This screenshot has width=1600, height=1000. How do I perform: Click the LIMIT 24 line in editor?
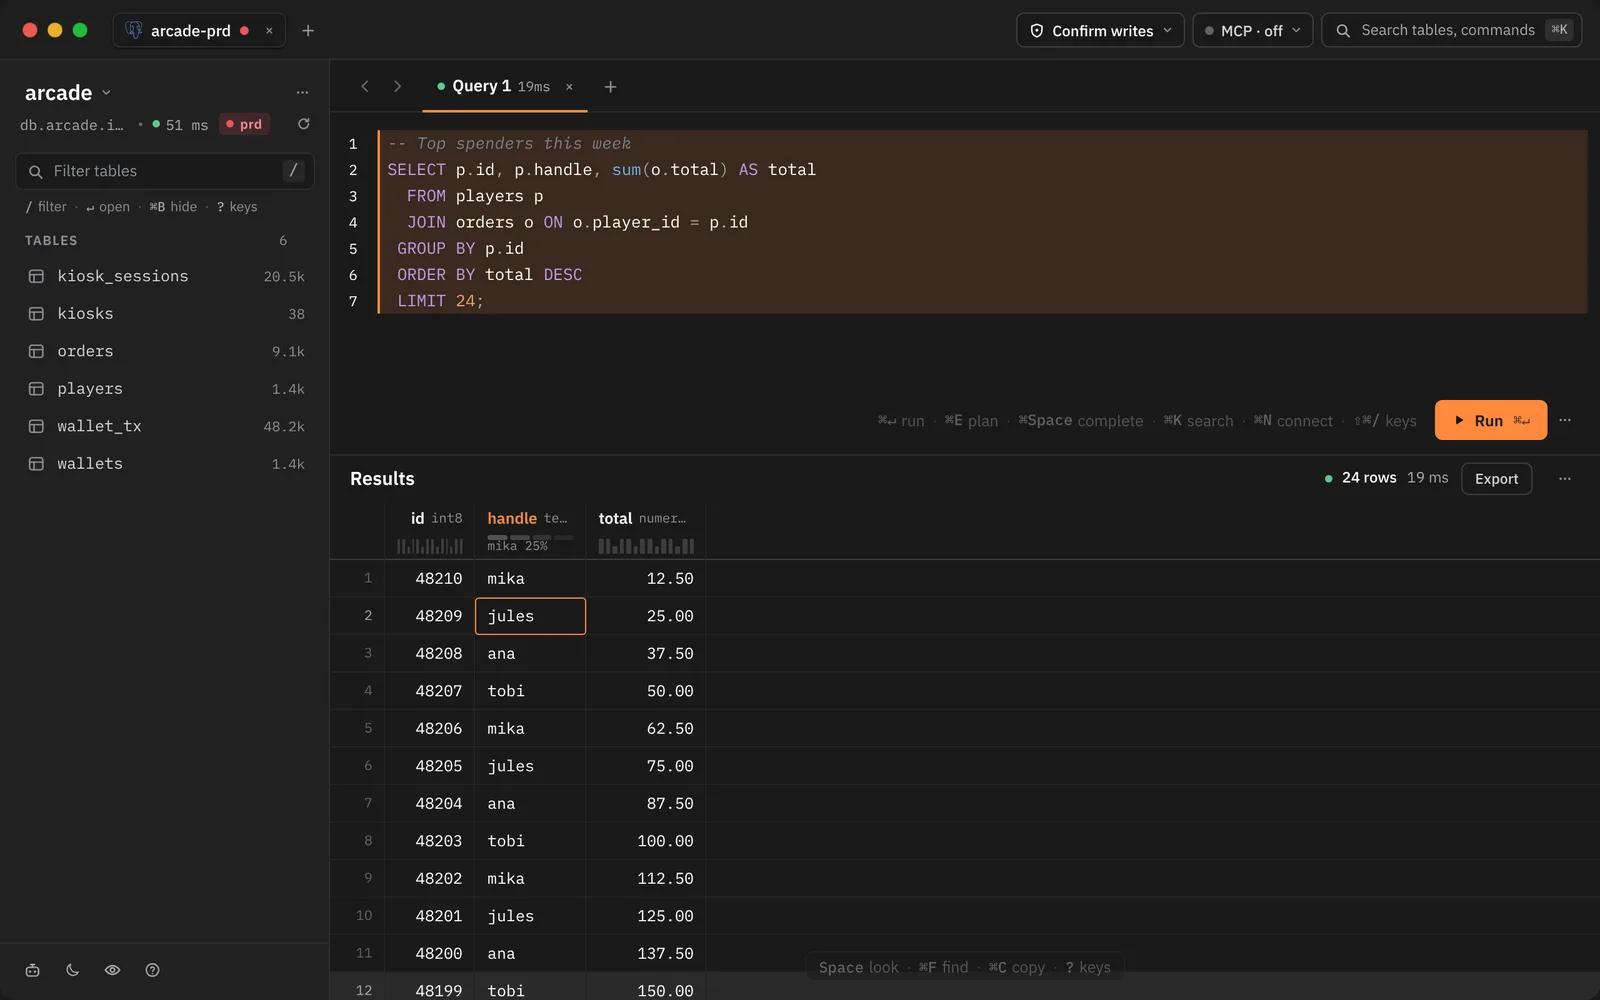pyautogui.click(x=440, y=301)
